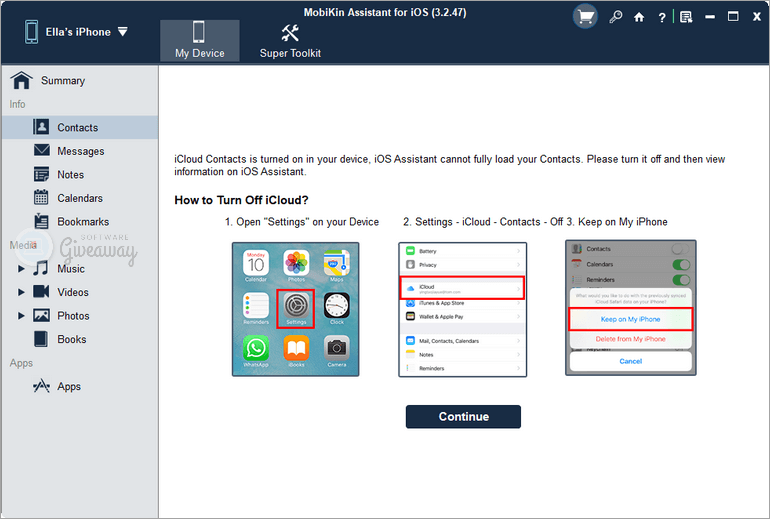Open the shopping cart purchase icon
770x519 pixels.
(585, 17)
